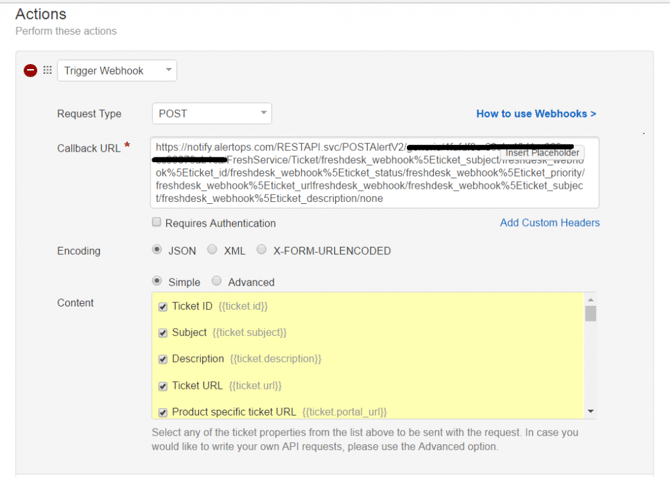The width and height of the screenshot is (670, 477).
Task: Toggle the Description checkbox
Action: 163,359
